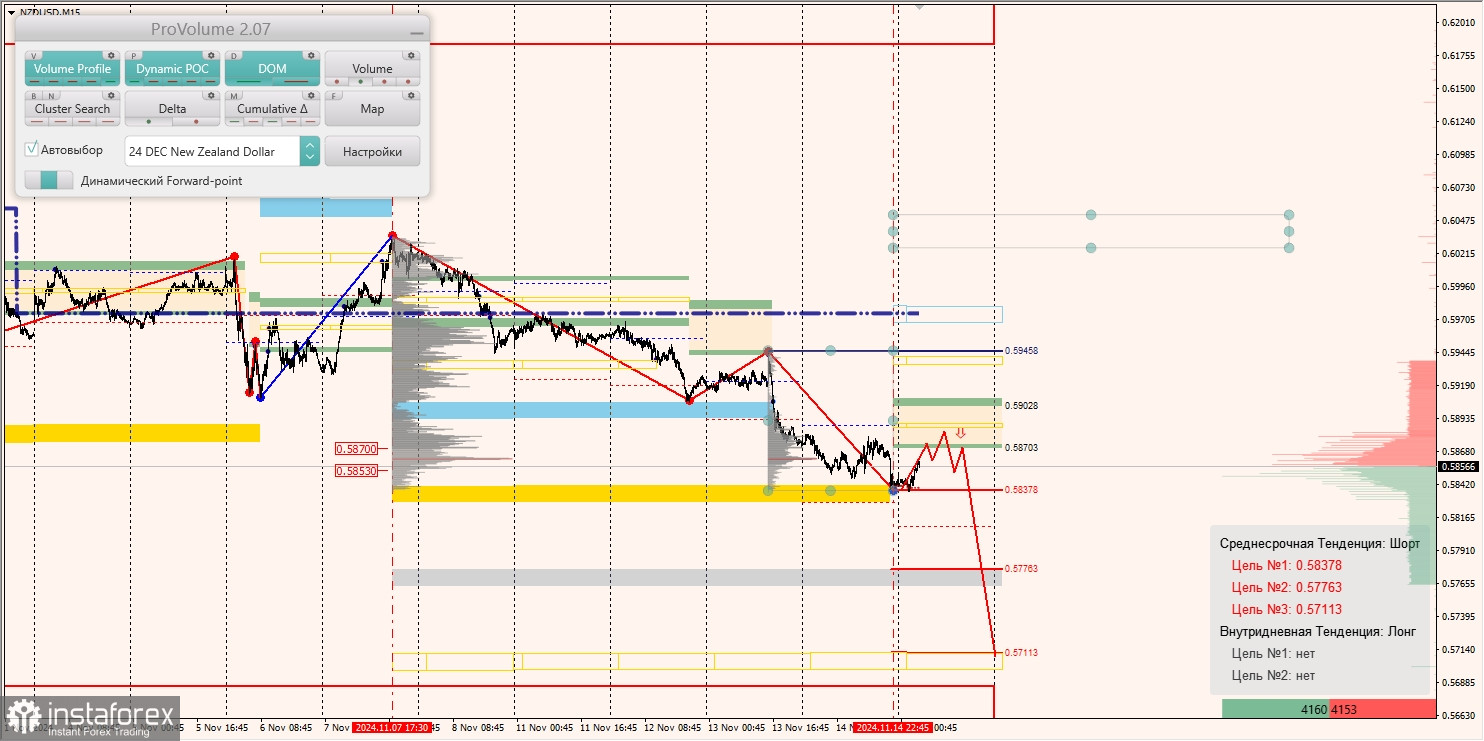Viewport: 1484px width, 741px height.
Task: Click the red down-arrow marker near 0.58703
Action: tap(960, 433)
